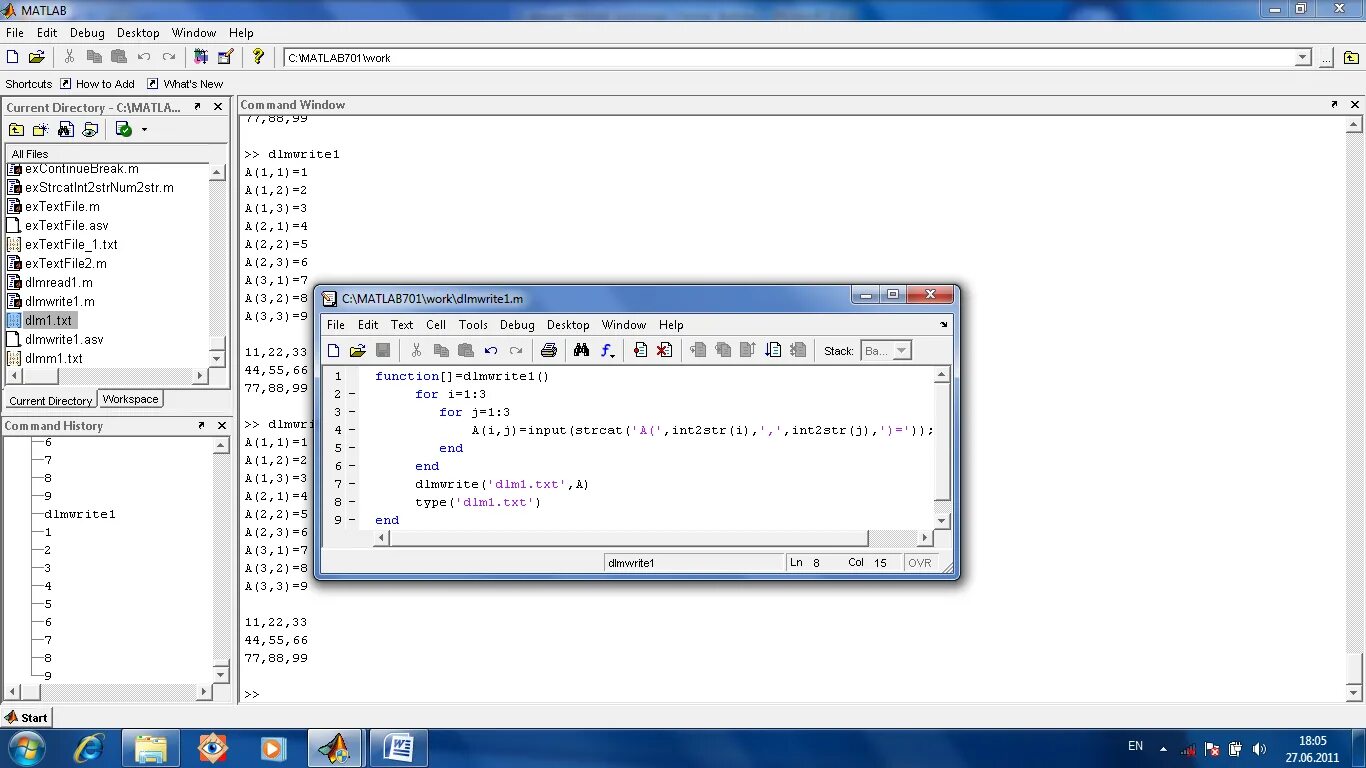
Task: Save the file from editor toolbar
Action: (x=383, y=350)
